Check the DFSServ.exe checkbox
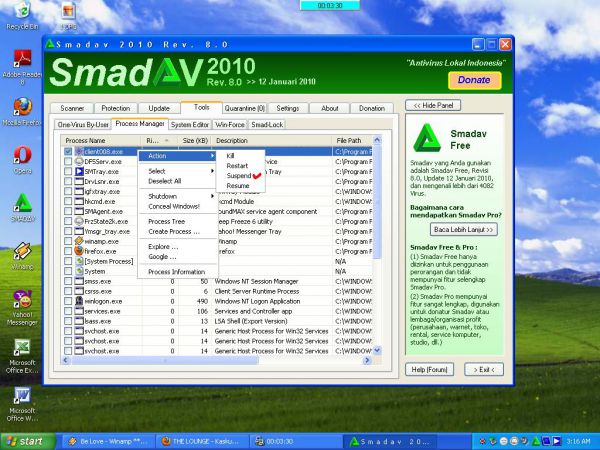Screen dimensions: 600x450 click(68, 161)
